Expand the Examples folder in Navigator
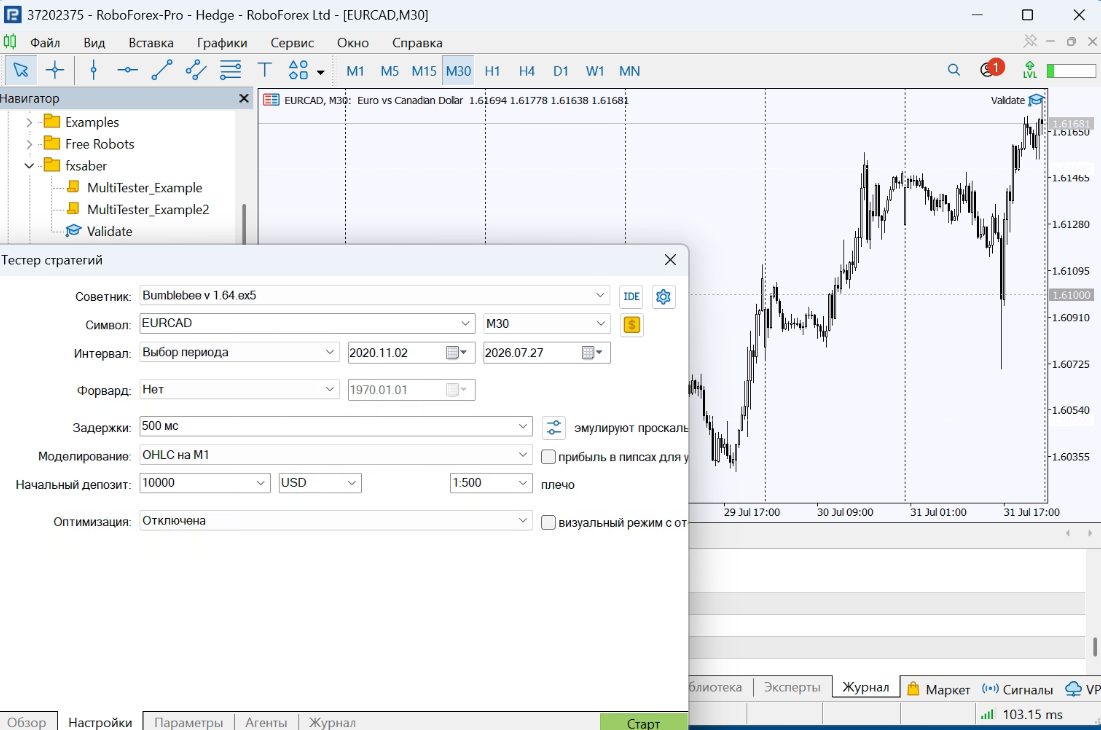 [29, 122]
